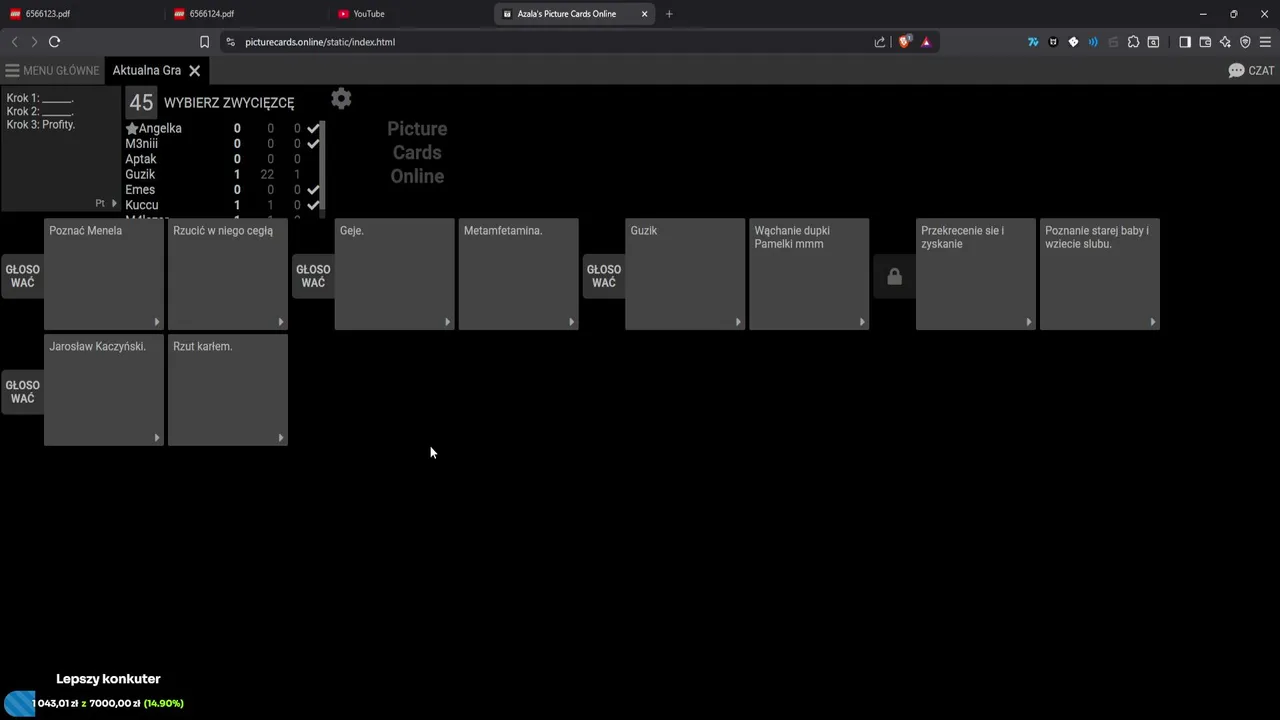Select the 'Rzut karłem.' answer card
The width and height of the screenshot is (1280, 720).
tap(228, 389)
